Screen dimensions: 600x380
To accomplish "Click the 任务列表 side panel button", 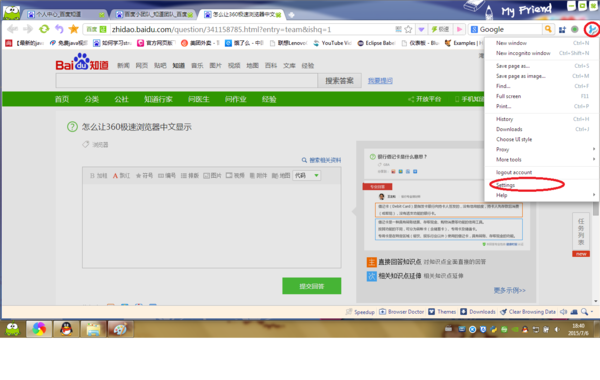I will pos(581,232).
